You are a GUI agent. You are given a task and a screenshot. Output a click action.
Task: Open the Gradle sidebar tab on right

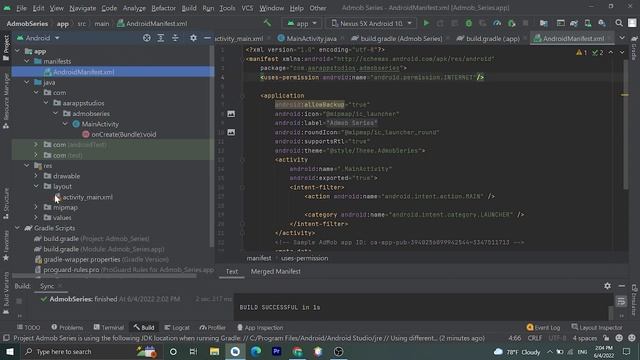634,48
